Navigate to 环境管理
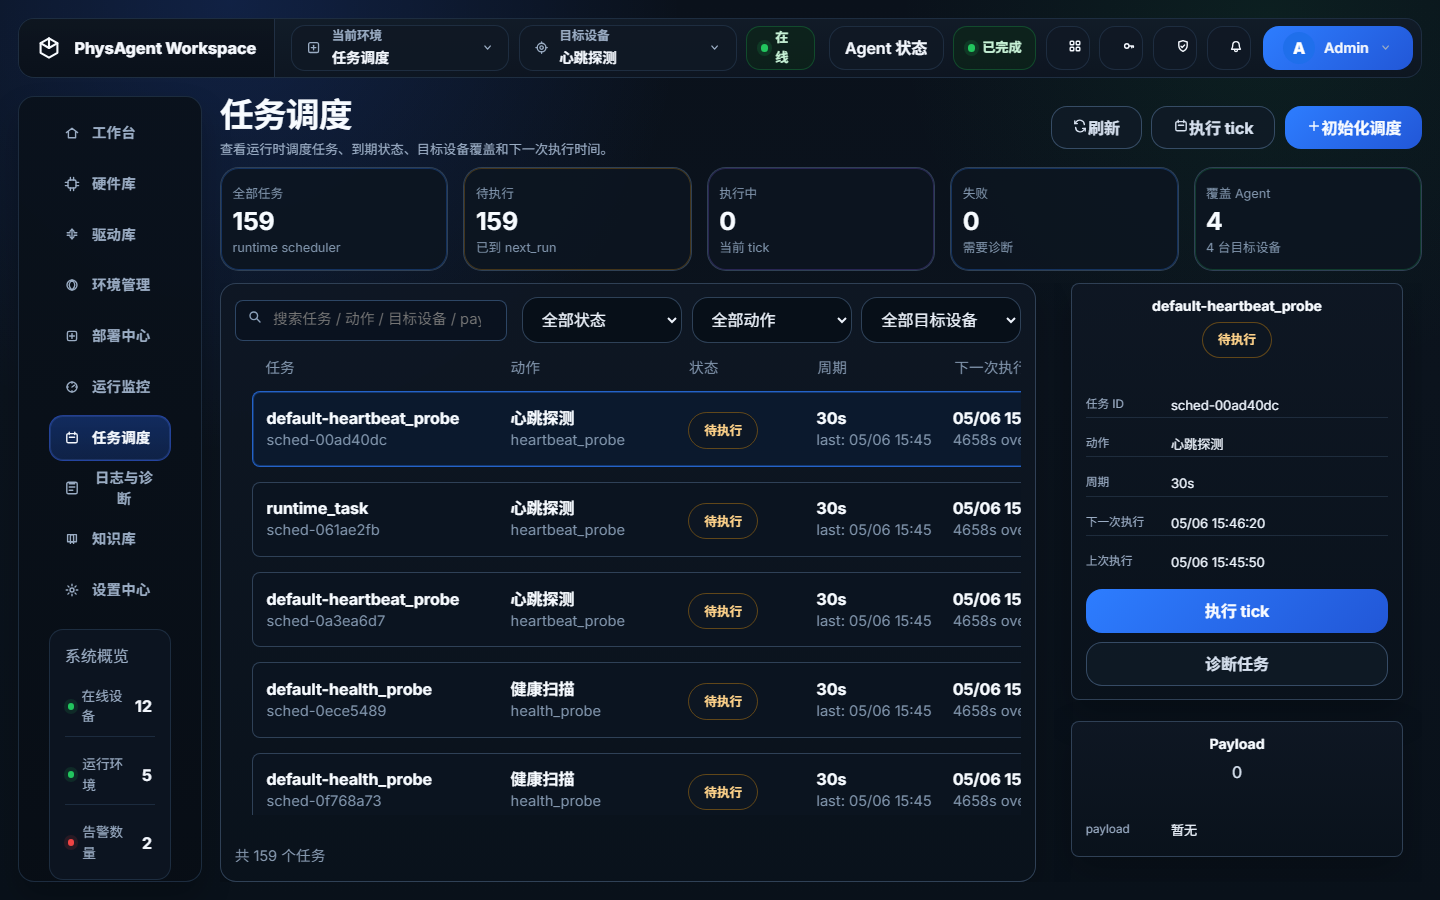Image resolution: width=1440 pixels, height=900 pixels. (110, 285)
